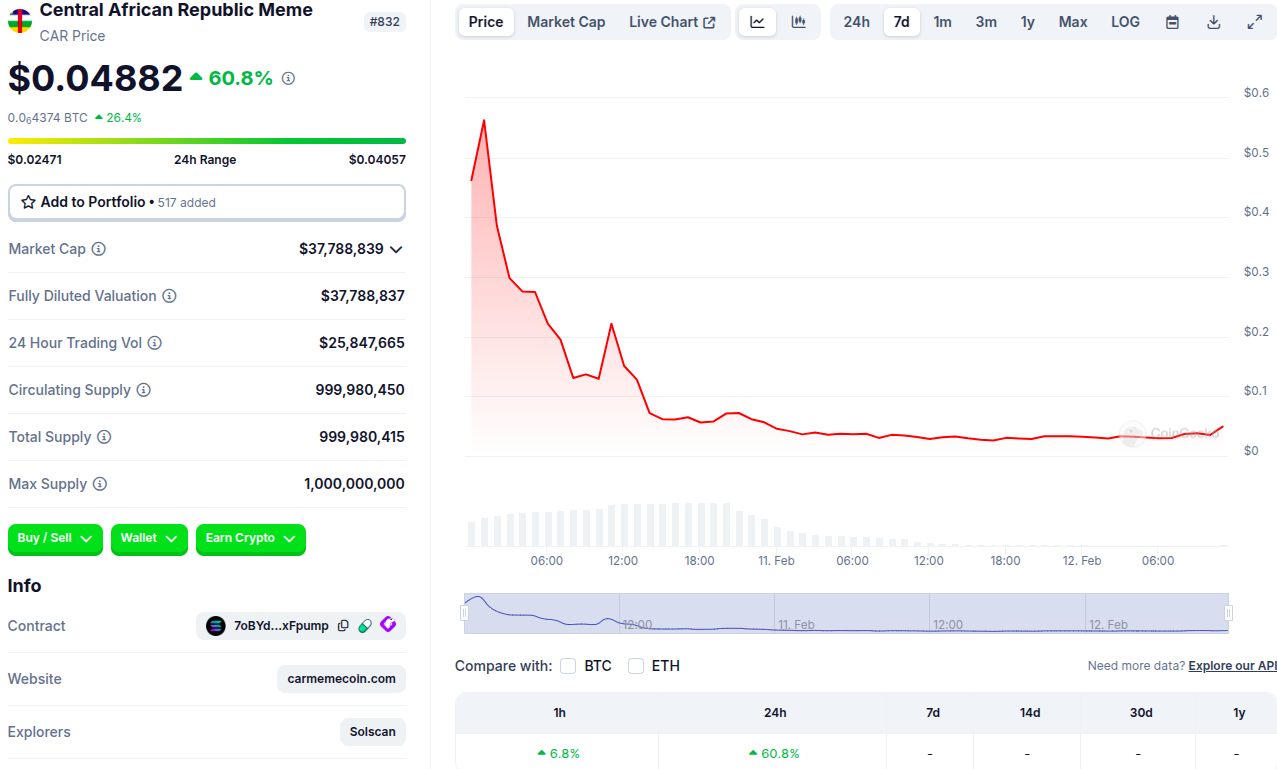
Task: Click the green pill icon next to contract
Action: point(365,626)
